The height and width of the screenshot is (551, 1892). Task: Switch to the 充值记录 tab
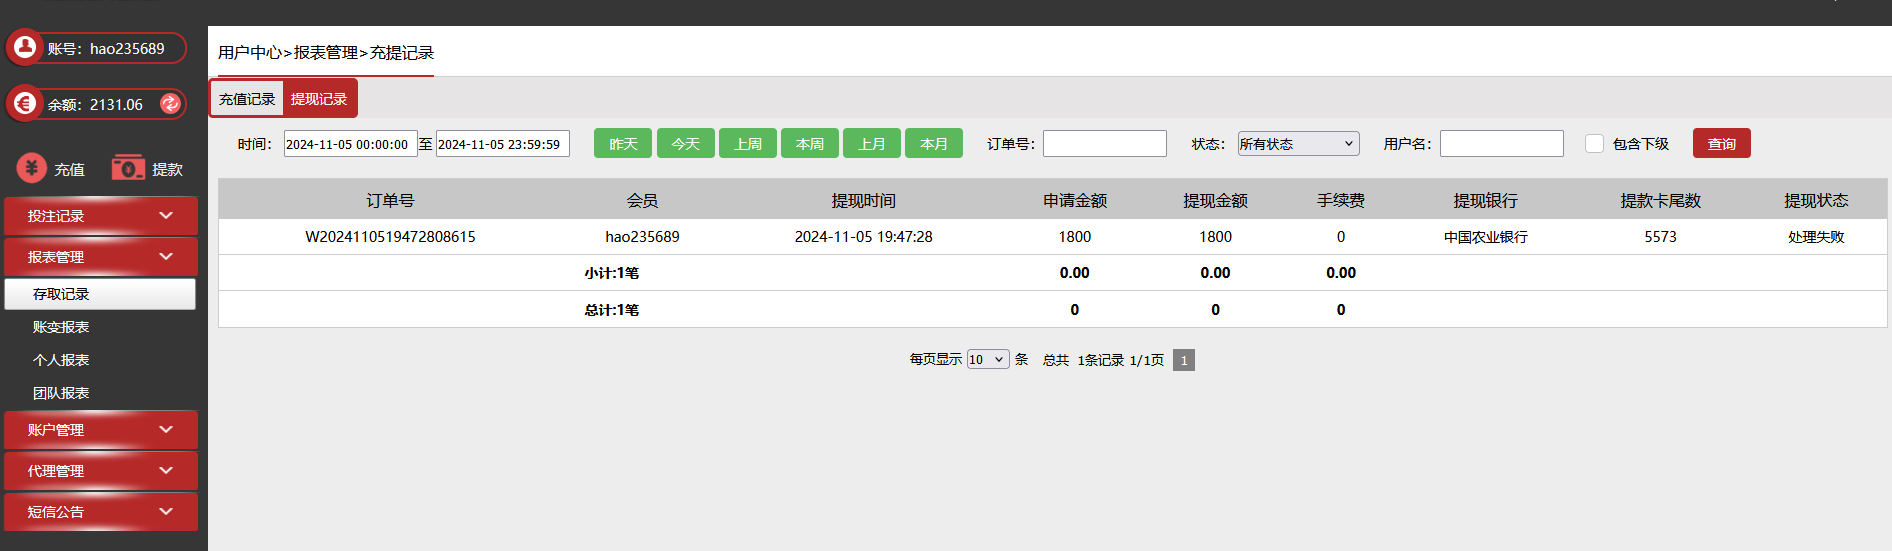247,99
